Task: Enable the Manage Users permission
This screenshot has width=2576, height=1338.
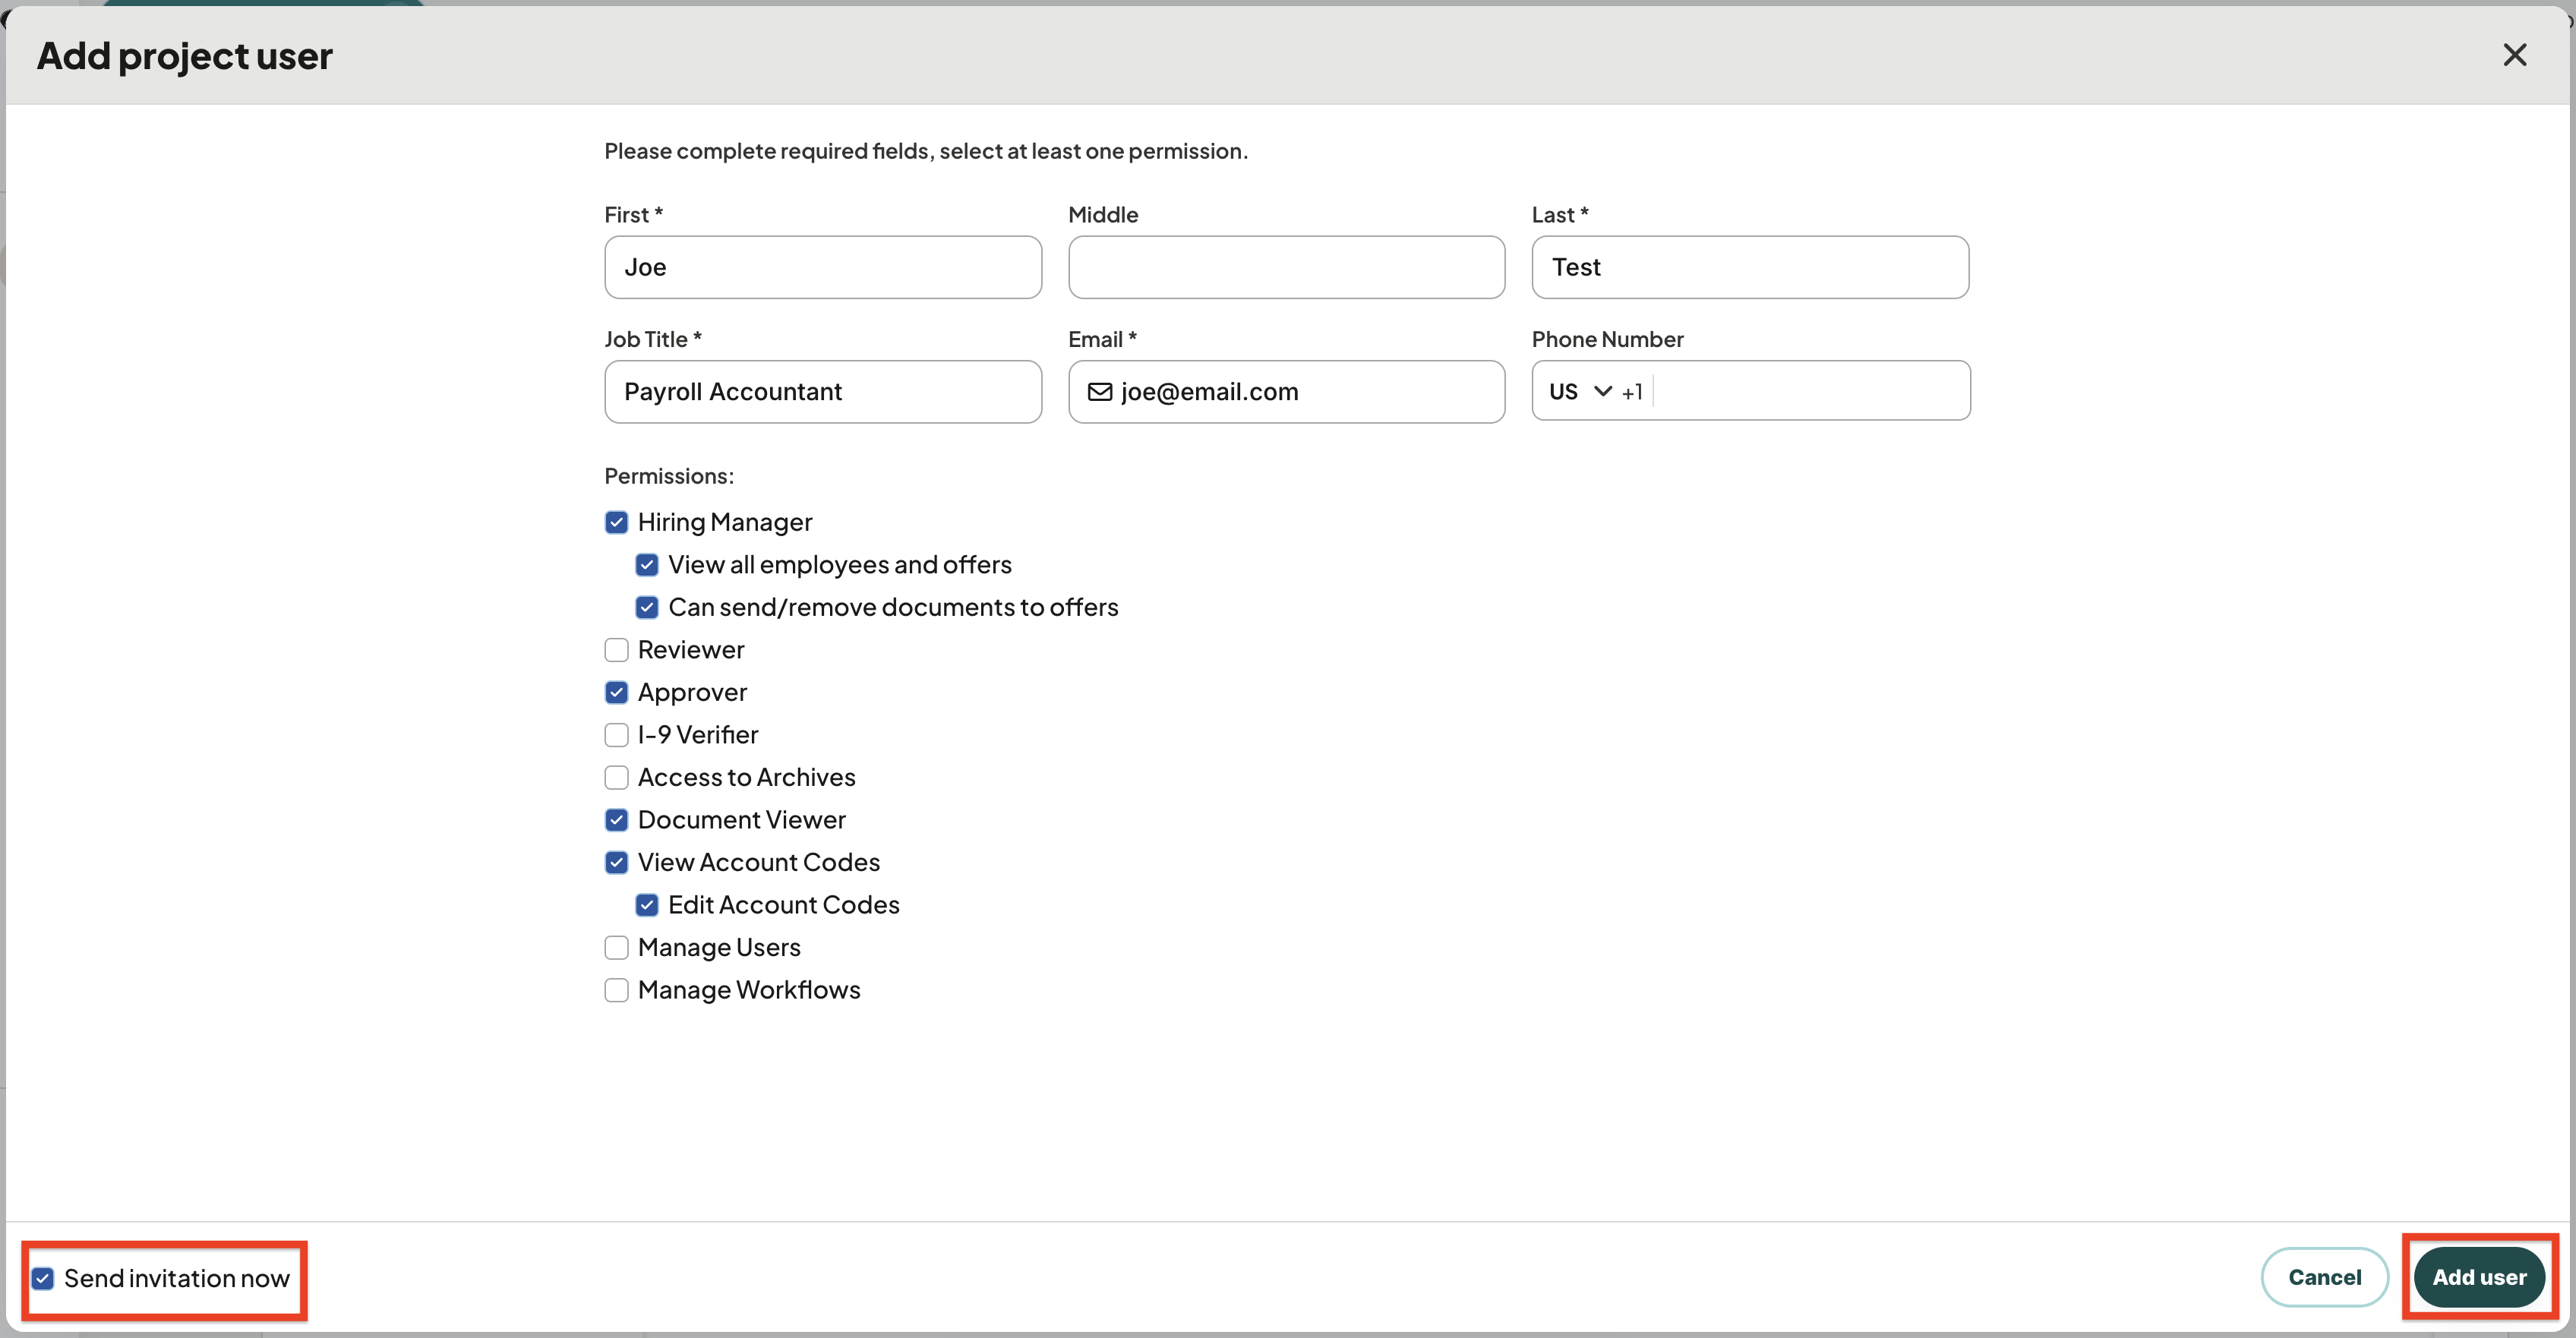Action: [617, 947]
